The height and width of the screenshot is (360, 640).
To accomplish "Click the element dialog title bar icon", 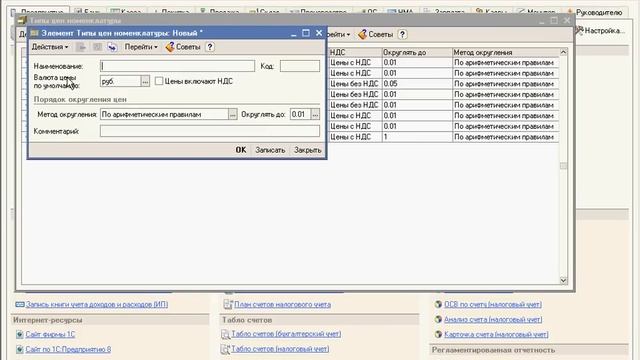I will pos(35,33).
